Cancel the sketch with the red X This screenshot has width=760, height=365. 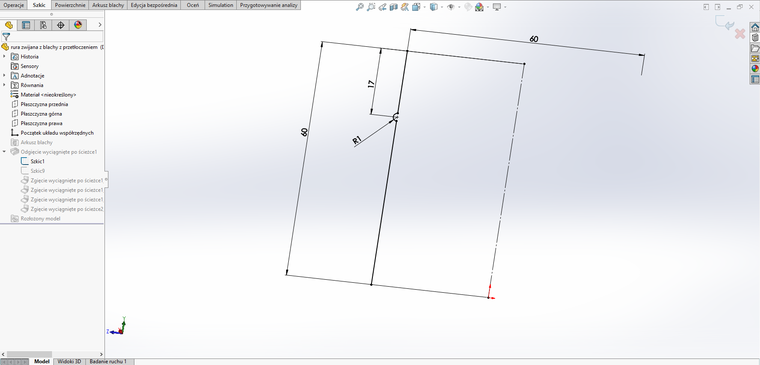[x=740, y=33]
